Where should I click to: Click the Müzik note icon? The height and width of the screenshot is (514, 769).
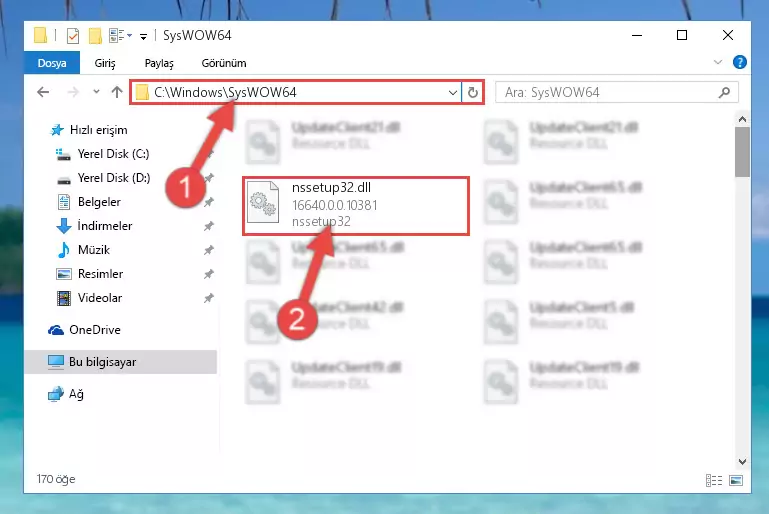(64, 250)
